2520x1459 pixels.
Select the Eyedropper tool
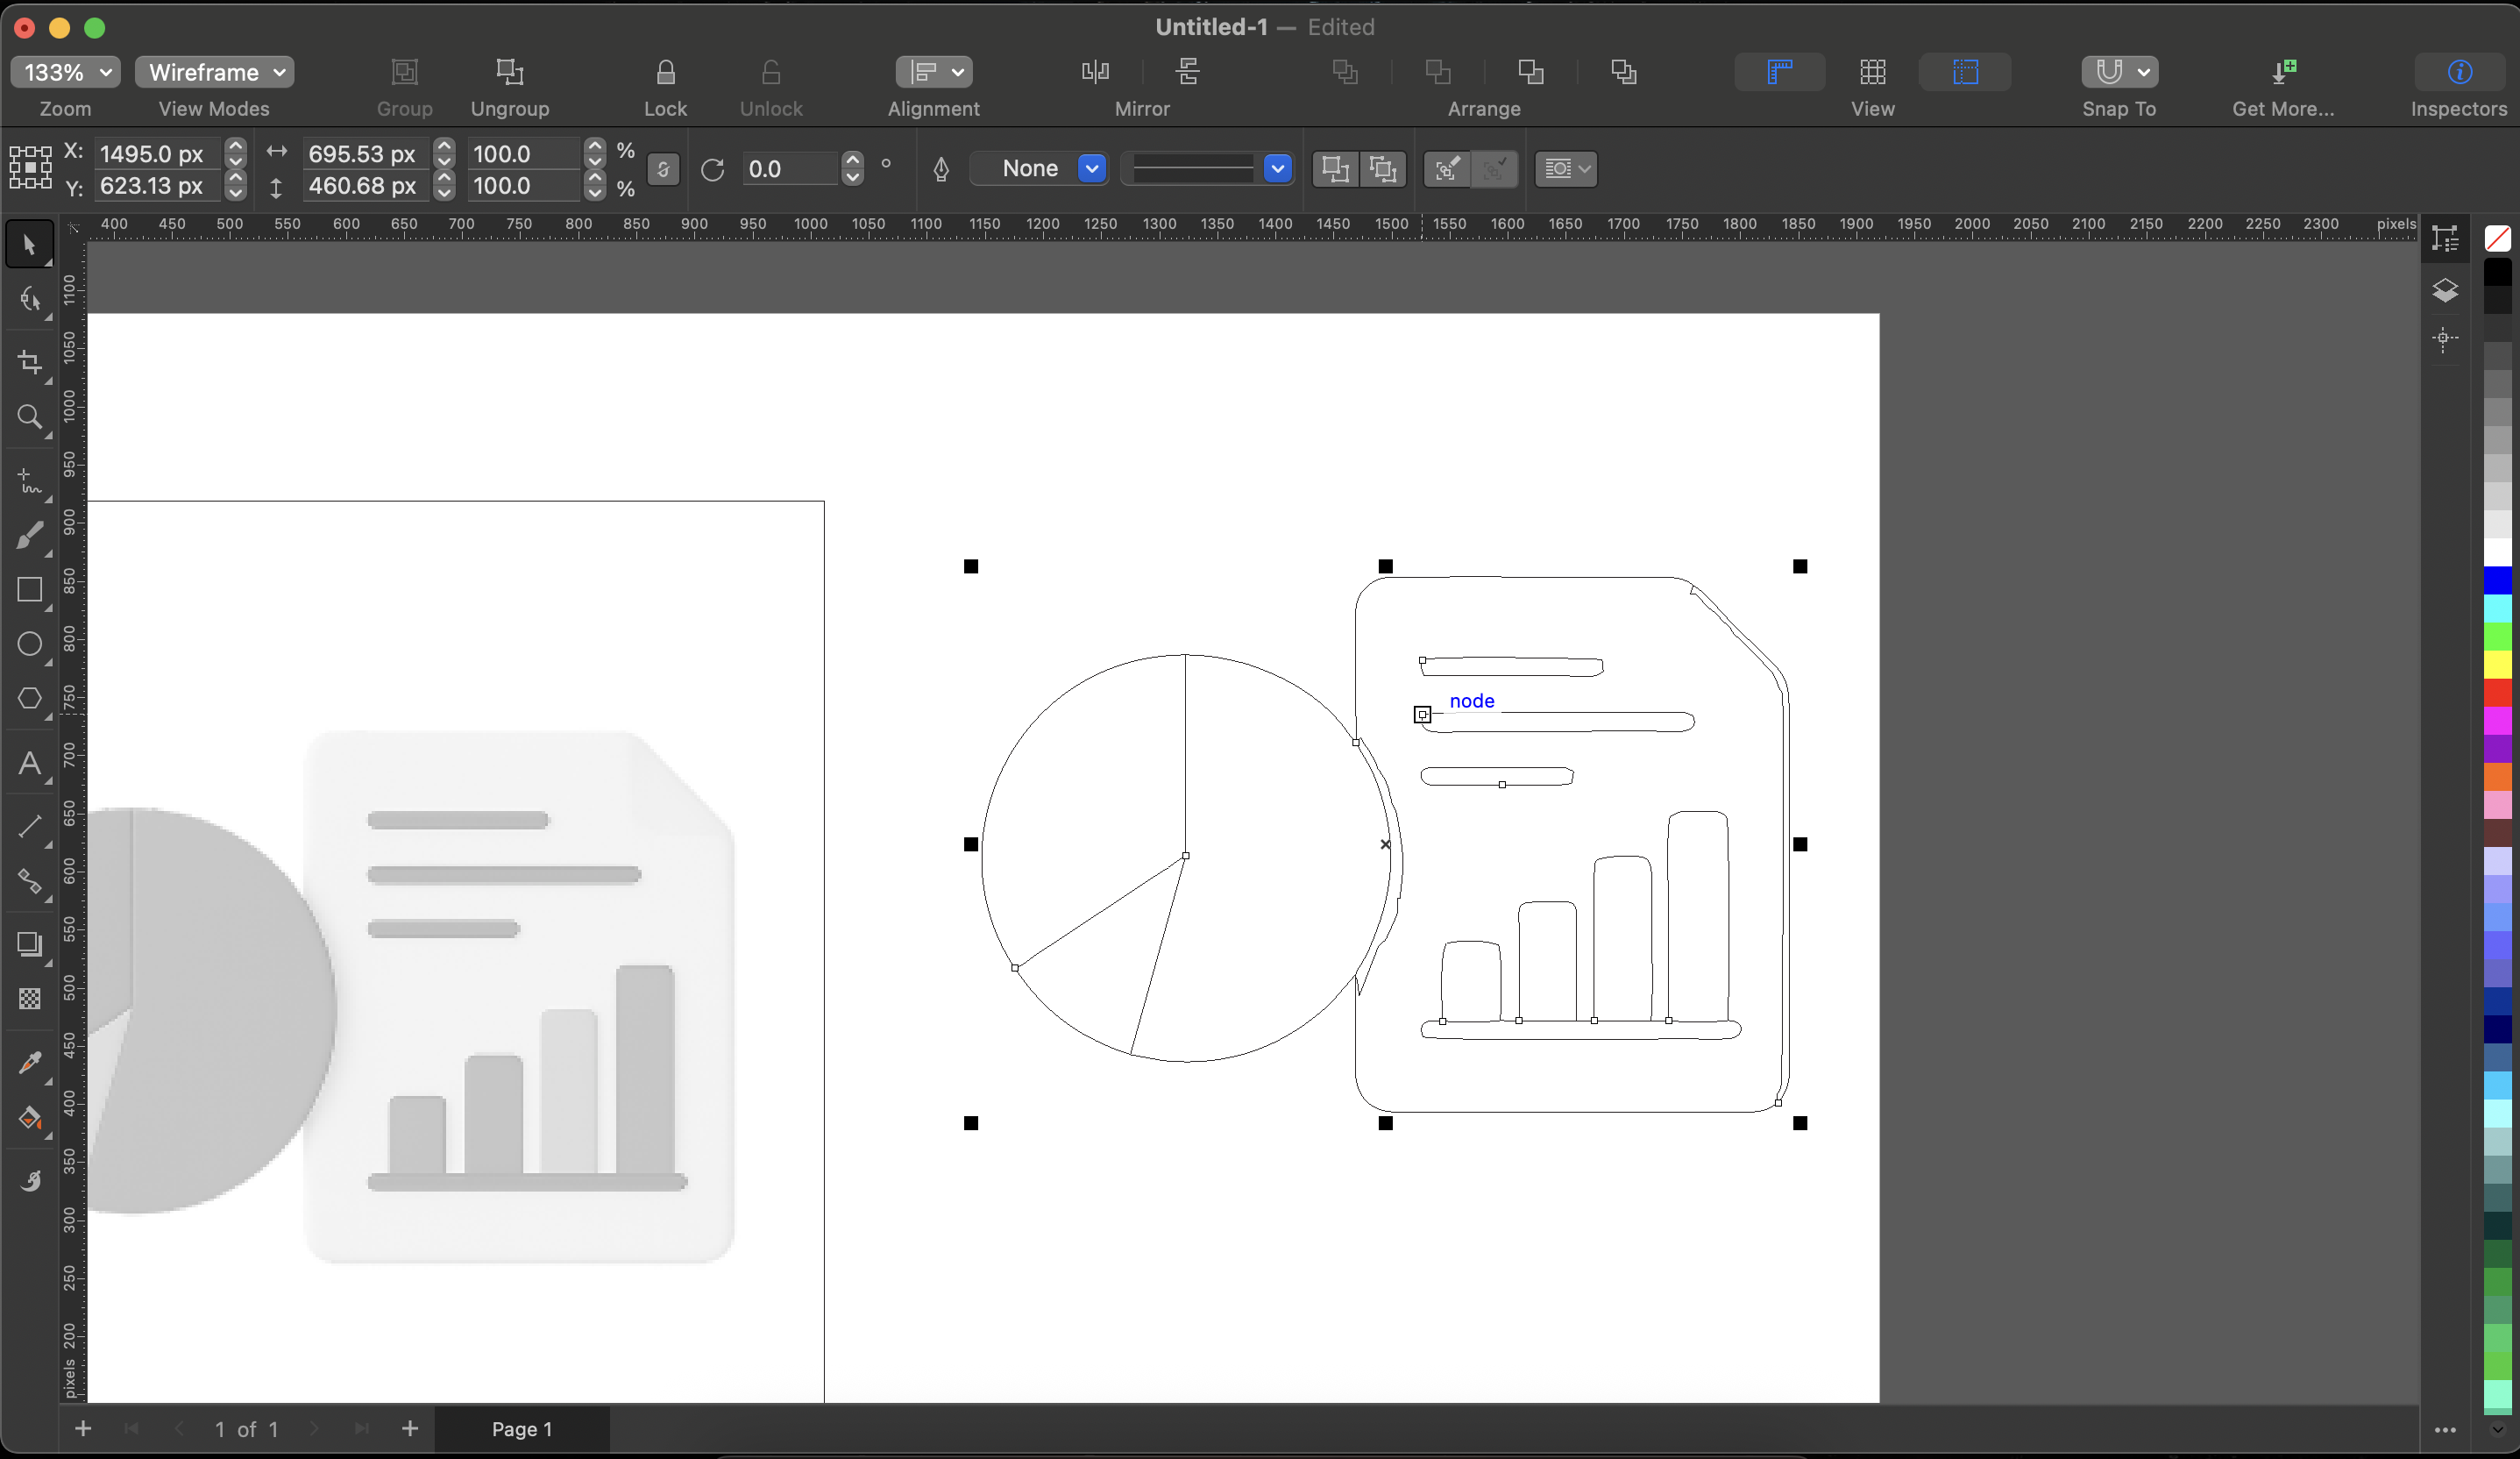click(29, 1062)
